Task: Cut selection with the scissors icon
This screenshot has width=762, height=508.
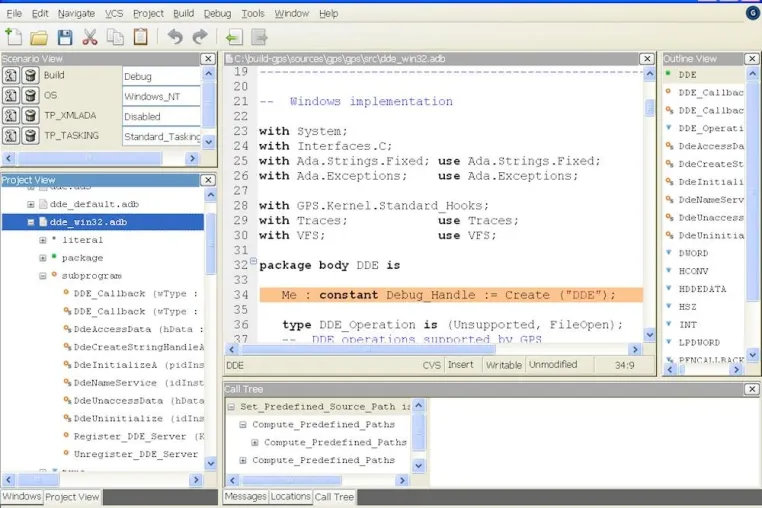Action: pos(90,37)
